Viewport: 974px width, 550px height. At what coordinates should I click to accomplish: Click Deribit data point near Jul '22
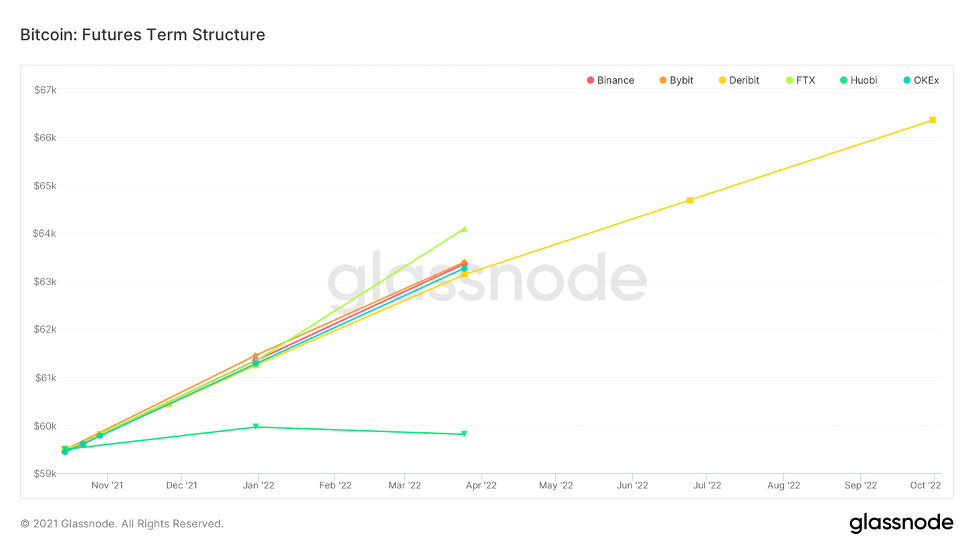pyautogui.click(x=690, y=200)
